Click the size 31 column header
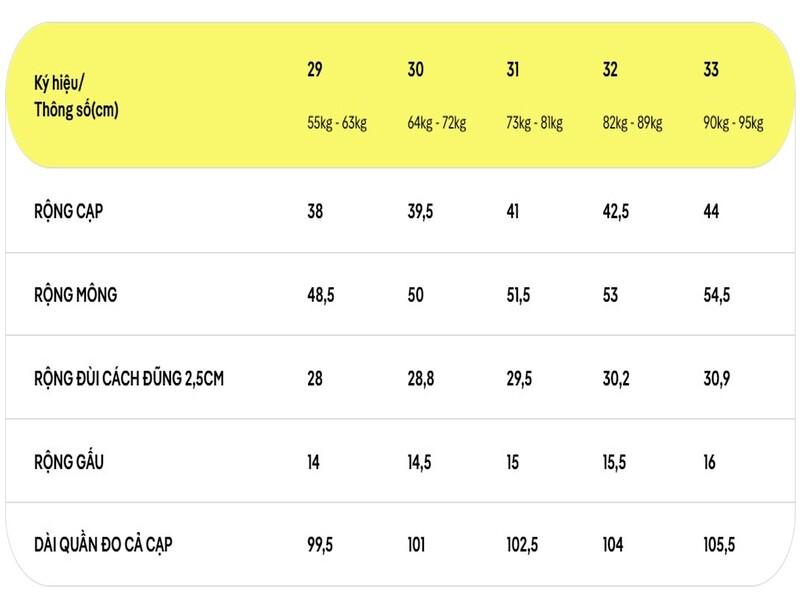 (513, 70)
